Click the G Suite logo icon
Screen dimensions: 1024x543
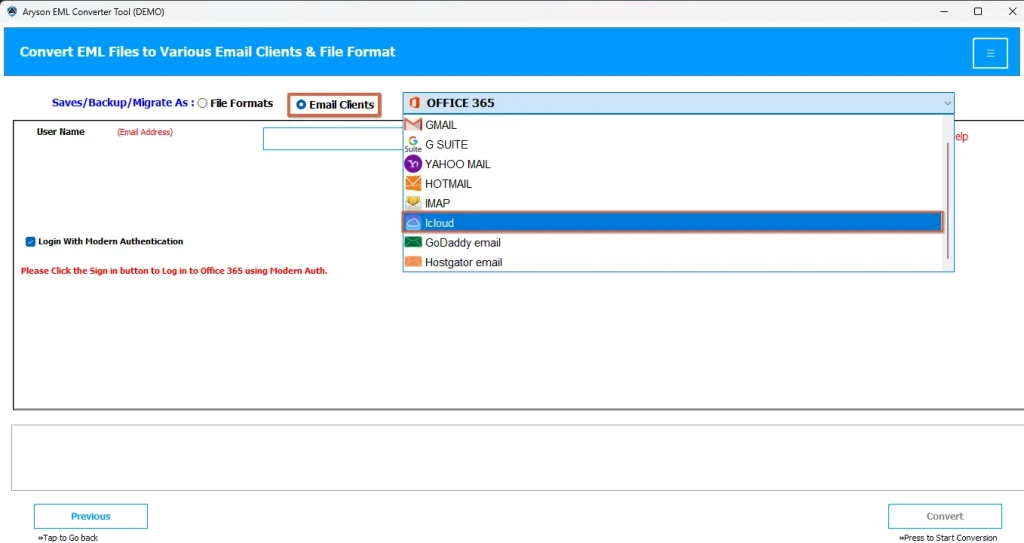click(413, 144)
